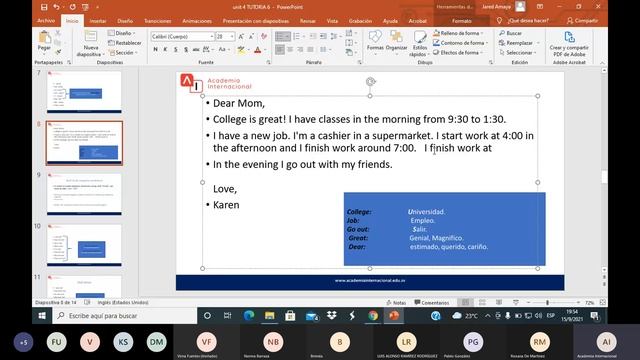This screenshot has width=640, height=360.
Task: Click the Restablecer slide button
Action: click(x=124, y=43)
